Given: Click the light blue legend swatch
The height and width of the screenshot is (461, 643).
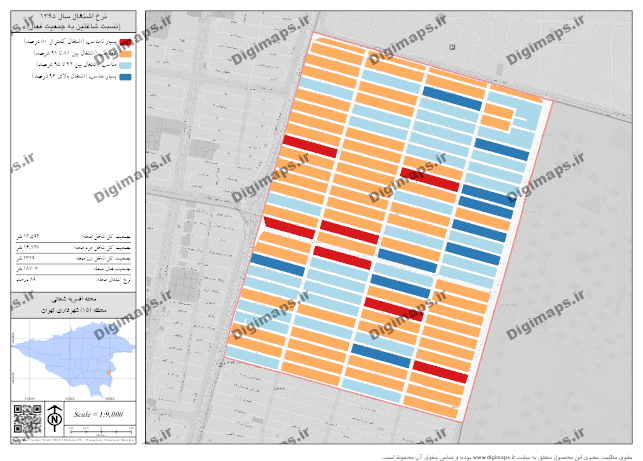Looking at the screenshot, I should (125, 65).
